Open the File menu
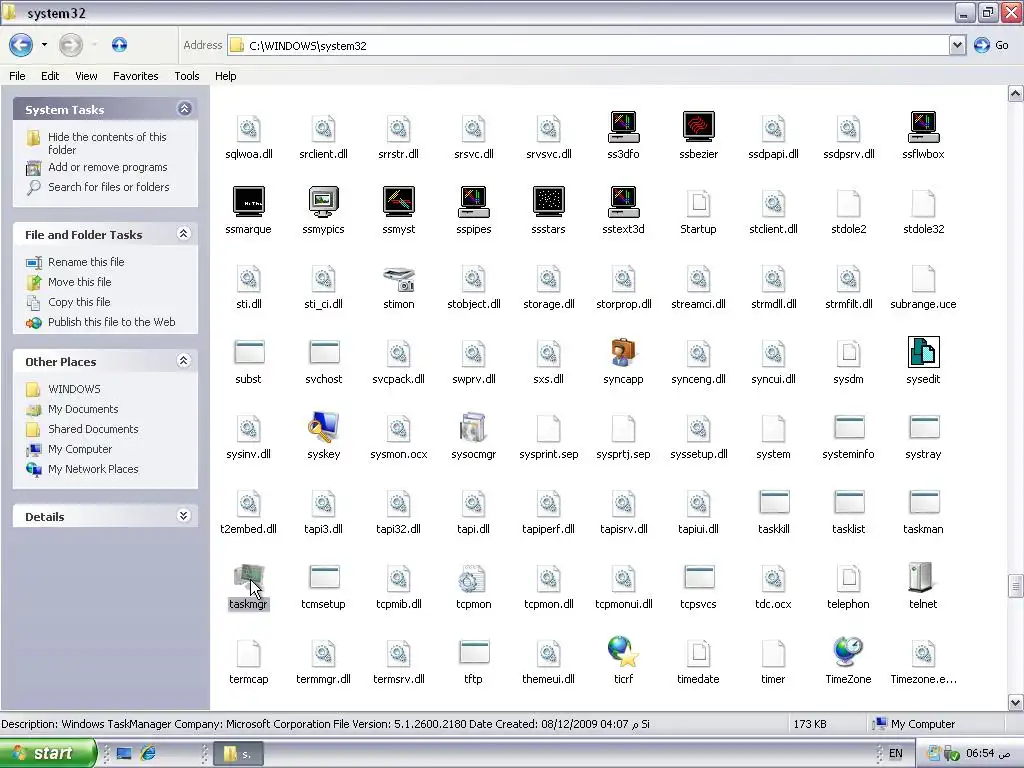The width and height of the screenshot is (1024, 768). [18, 76]
